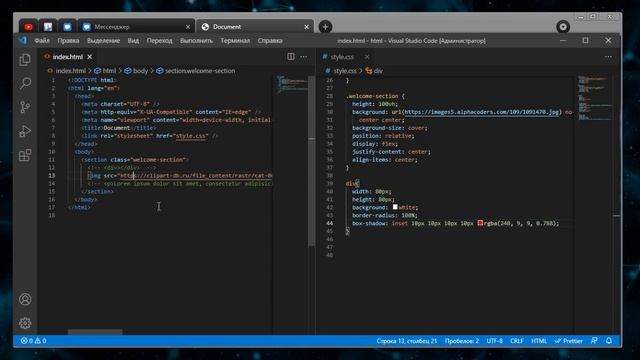The width and height of the screenshot is (640, 360).
Task: Change file encoding UTF-8
Action: click(x=494, y=341)
